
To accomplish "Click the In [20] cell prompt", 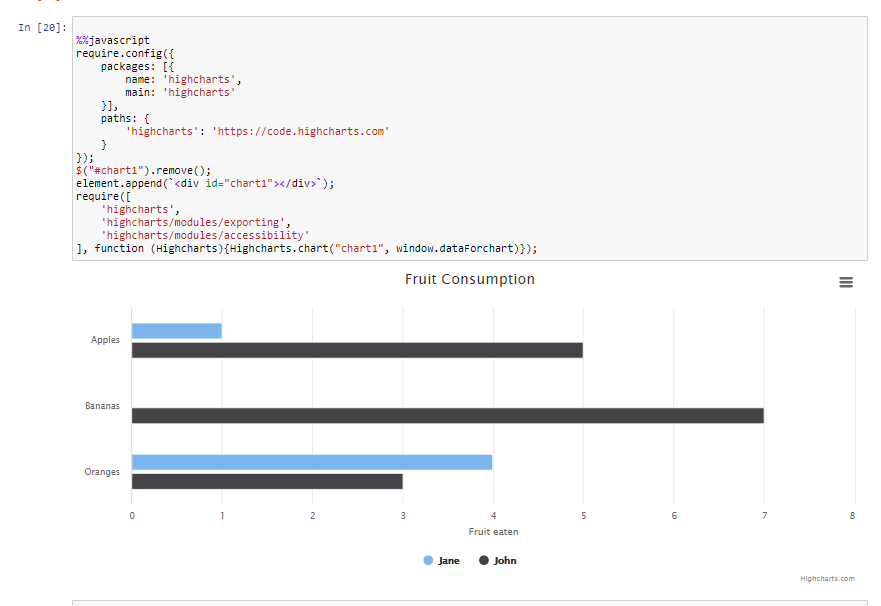I will point(42,28).
